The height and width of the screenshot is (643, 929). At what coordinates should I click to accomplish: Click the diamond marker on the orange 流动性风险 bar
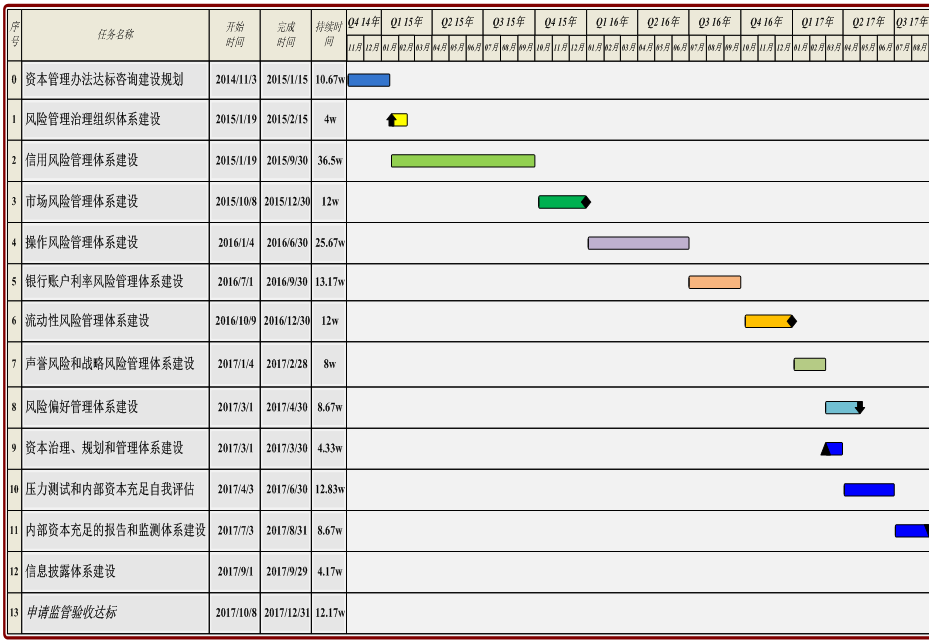tap(792, 321)
